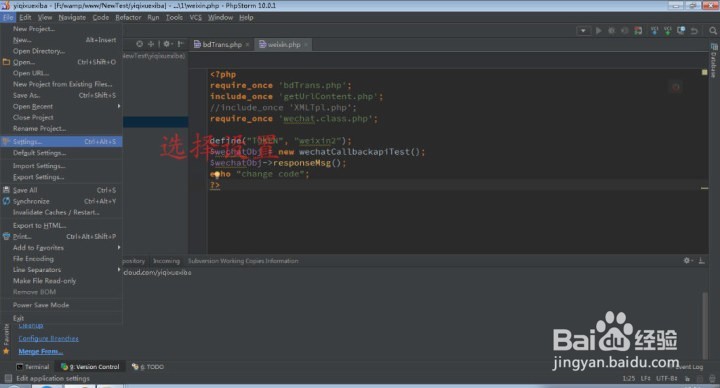Toggle Make File Read-only menu item

(x=62, y=281)
